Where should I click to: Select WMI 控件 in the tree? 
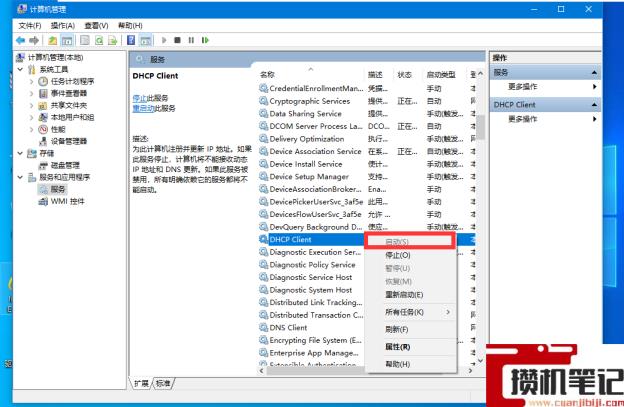[x=68, y=201]
